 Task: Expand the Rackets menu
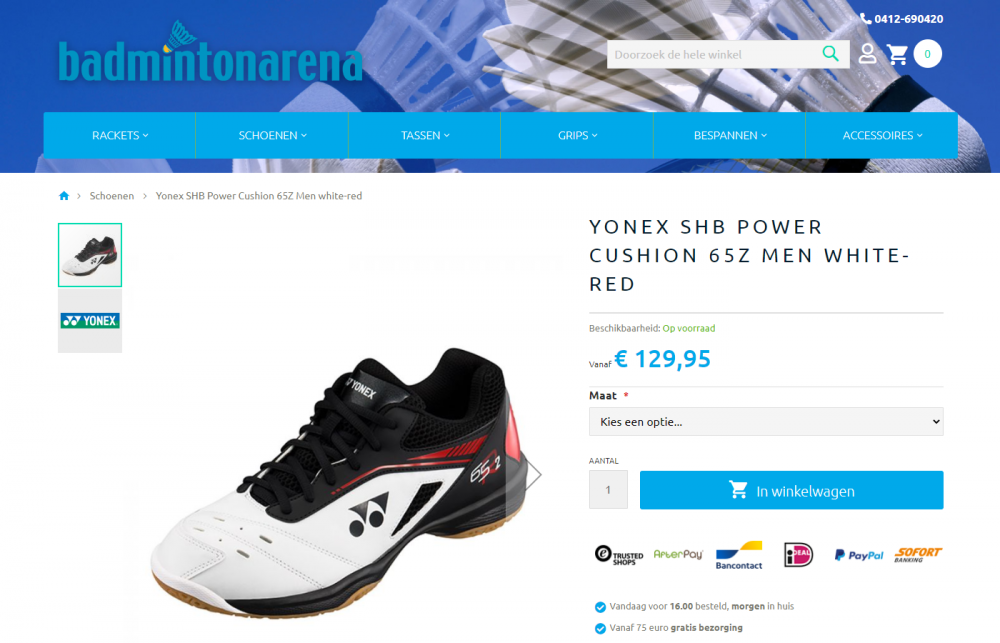[119, 135]
